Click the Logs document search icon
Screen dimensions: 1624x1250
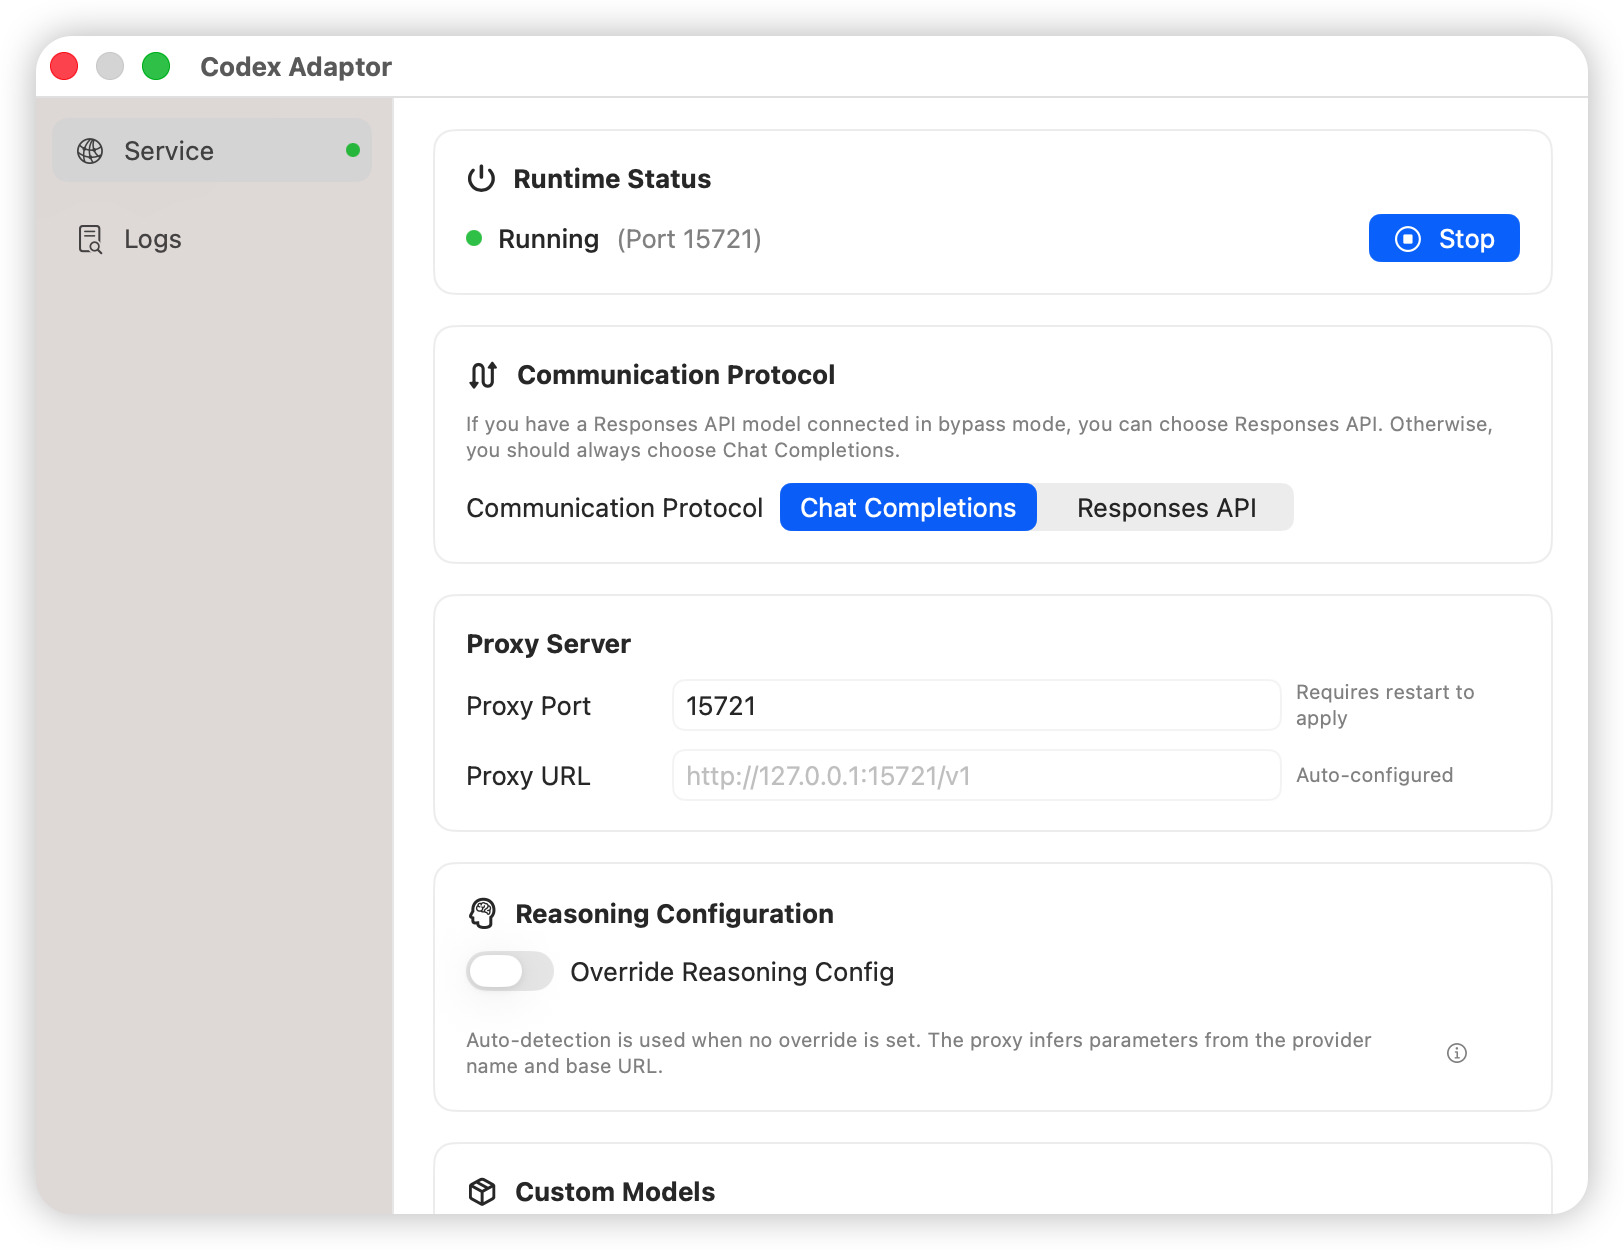click(x=90, y=239)
